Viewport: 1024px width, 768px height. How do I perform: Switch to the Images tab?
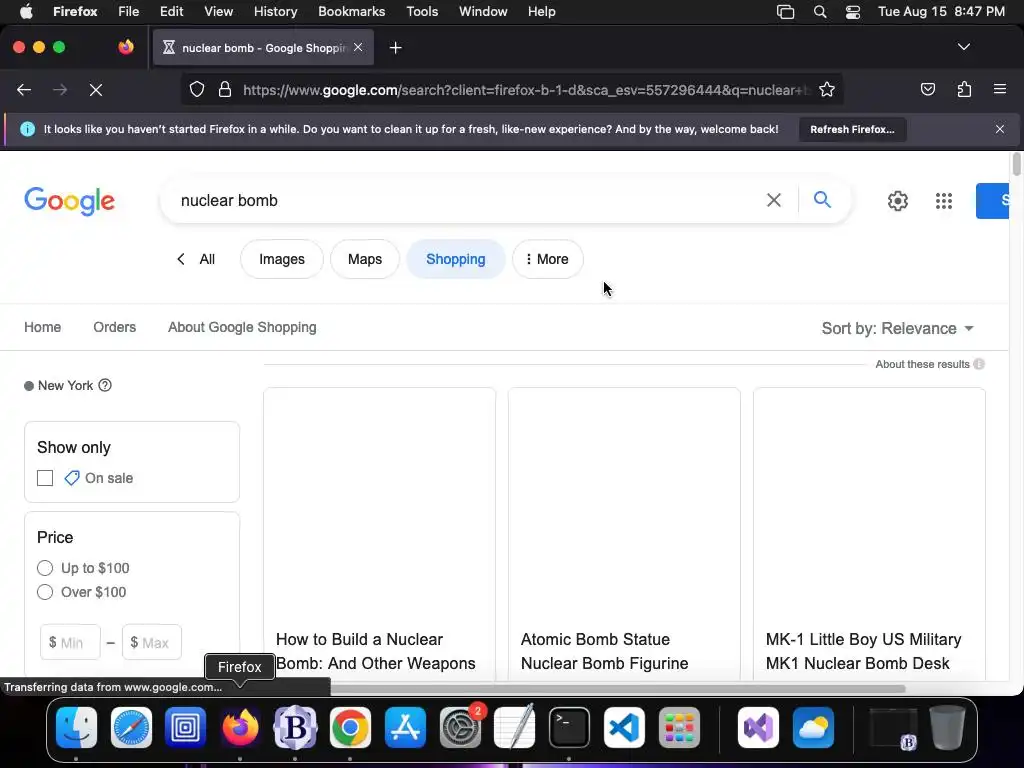[281, 259]
